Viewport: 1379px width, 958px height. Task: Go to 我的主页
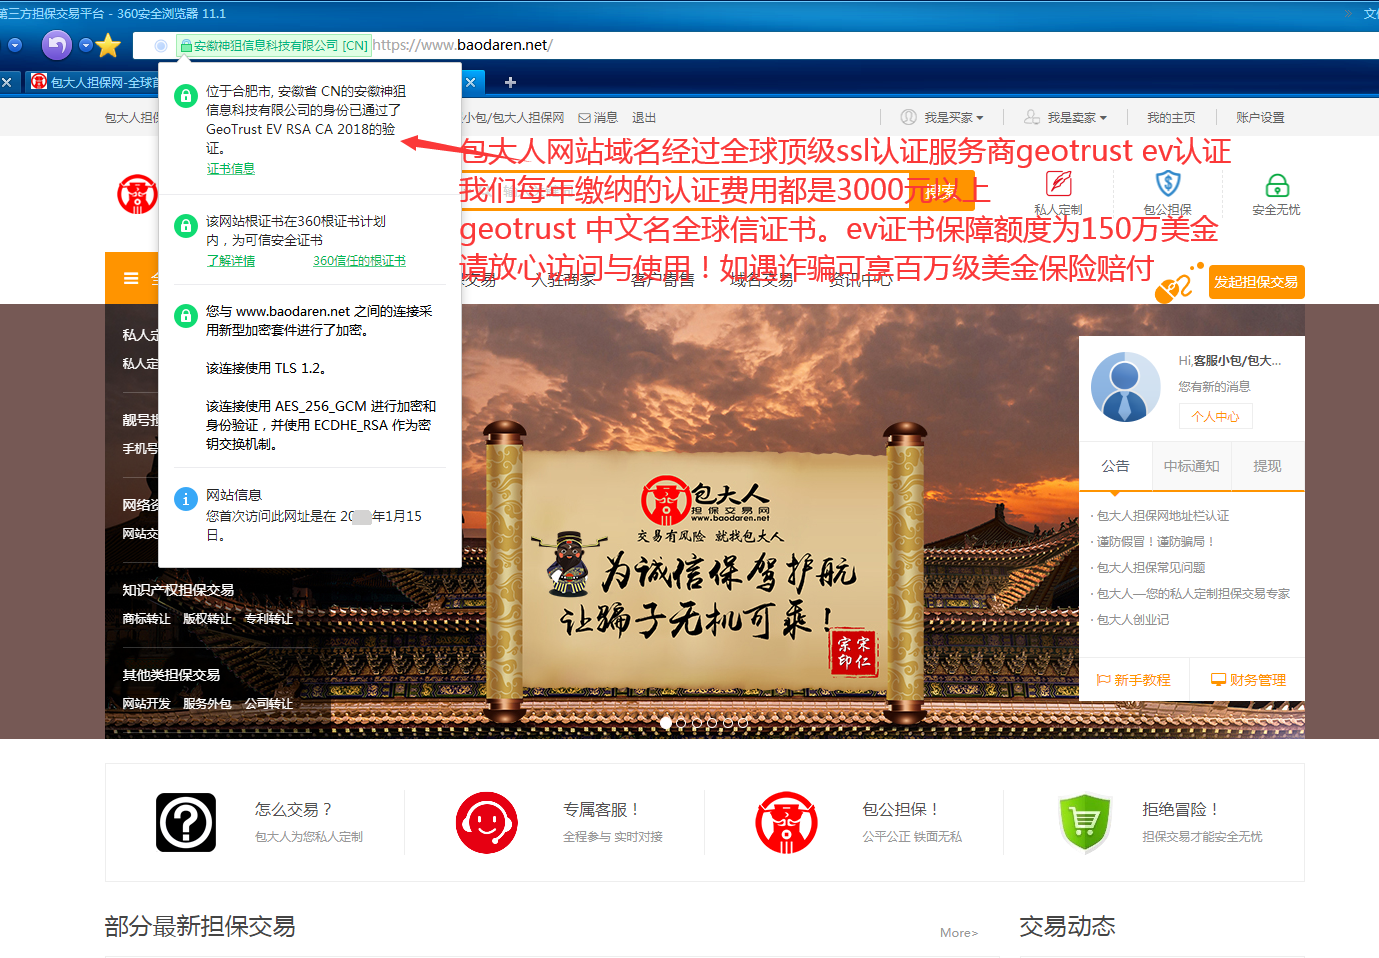1171,117
